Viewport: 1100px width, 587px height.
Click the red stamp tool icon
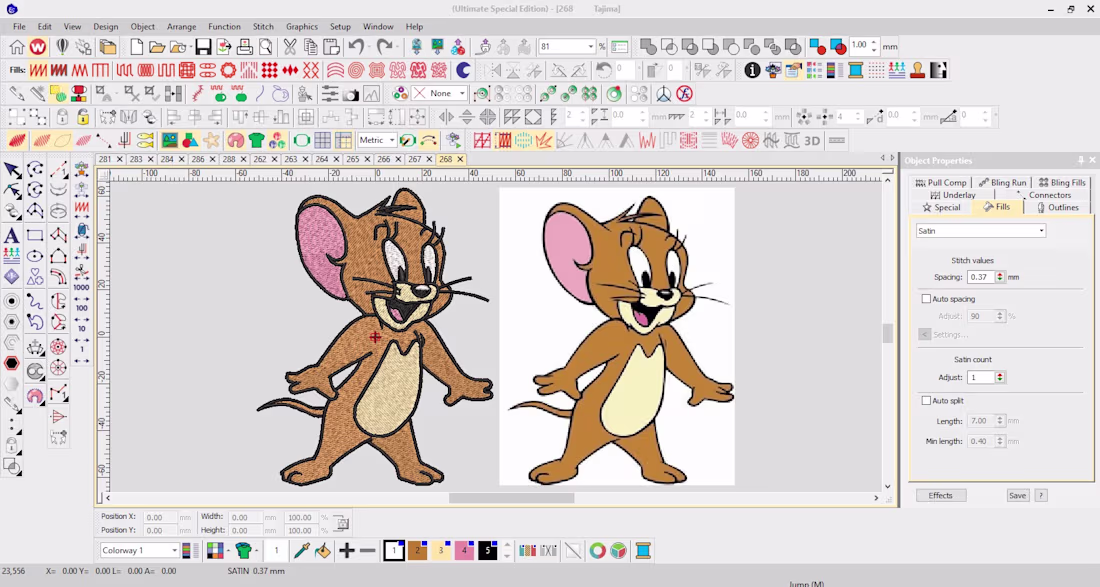917,70
